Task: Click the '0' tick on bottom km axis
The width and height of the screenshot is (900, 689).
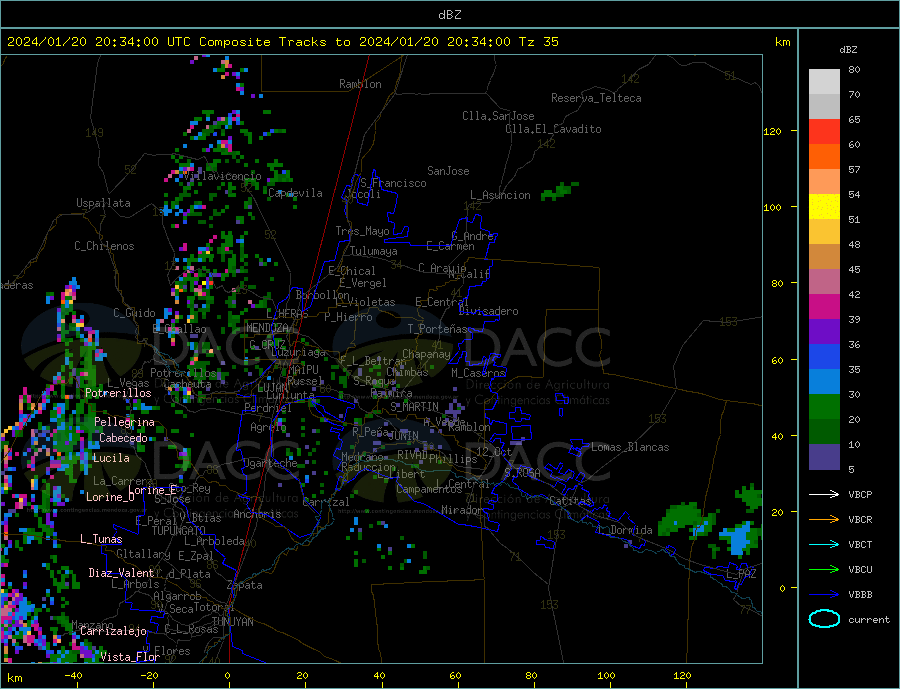Action: click(x=227, y=676)
